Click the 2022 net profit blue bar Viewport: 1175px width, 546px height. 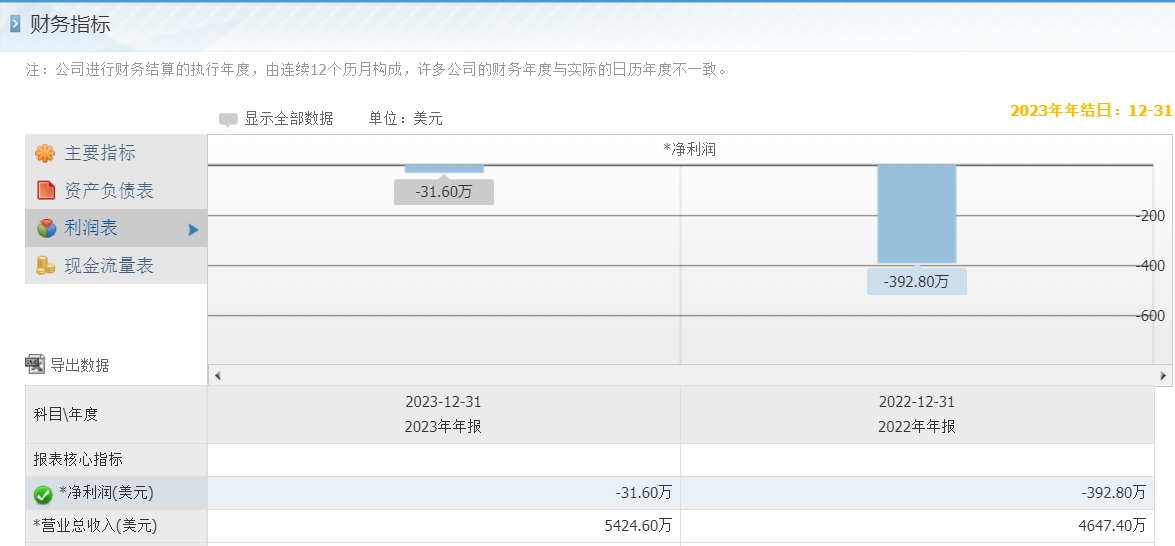tap(916, 214)
